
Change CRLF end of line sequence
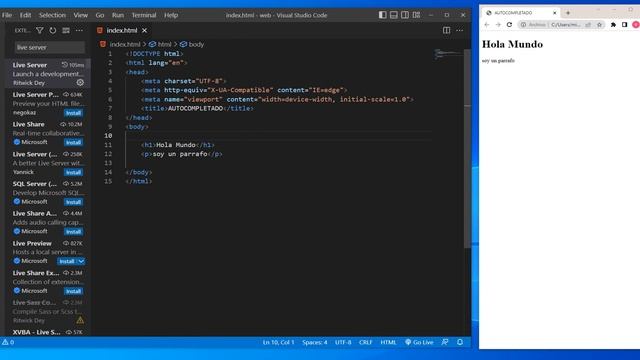(x=365, y=342)
